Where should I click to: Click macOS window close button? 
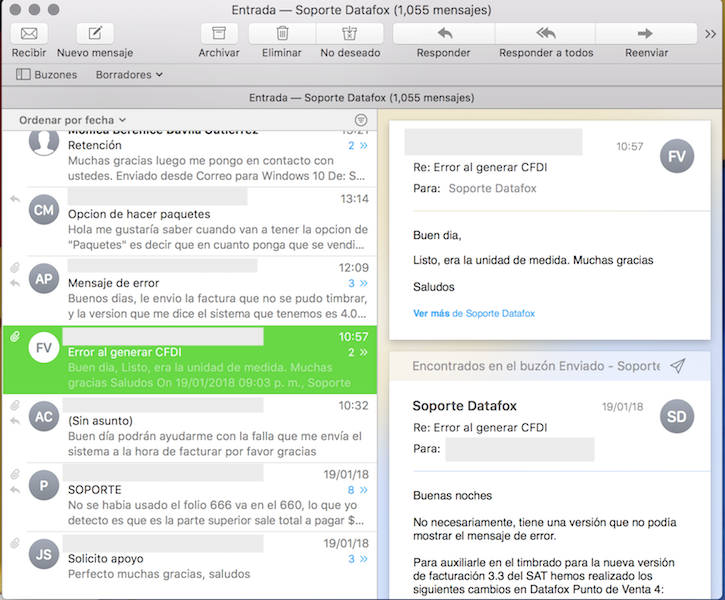15,9
